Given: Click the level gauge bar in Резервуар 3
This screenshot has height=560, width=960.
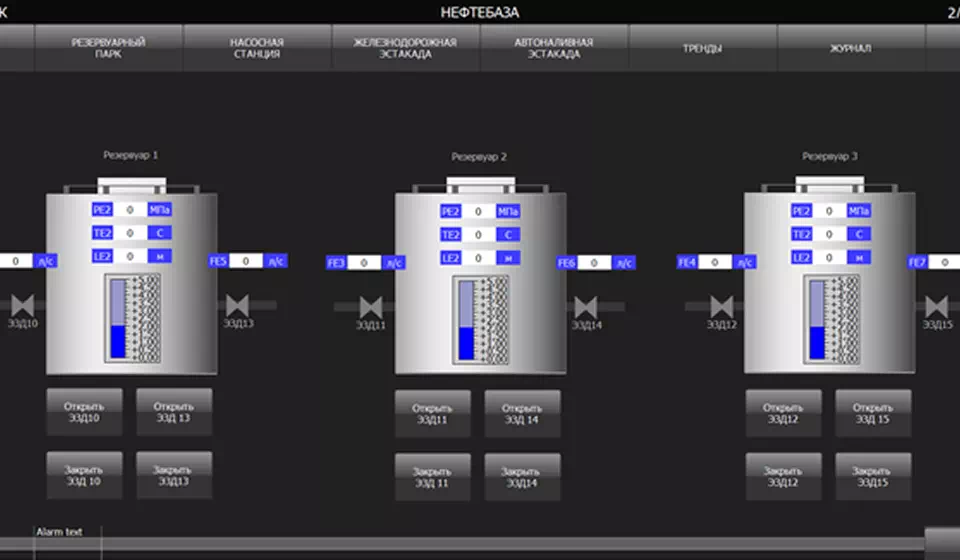Looking at the screenshot, I should [x=817, y=318].
